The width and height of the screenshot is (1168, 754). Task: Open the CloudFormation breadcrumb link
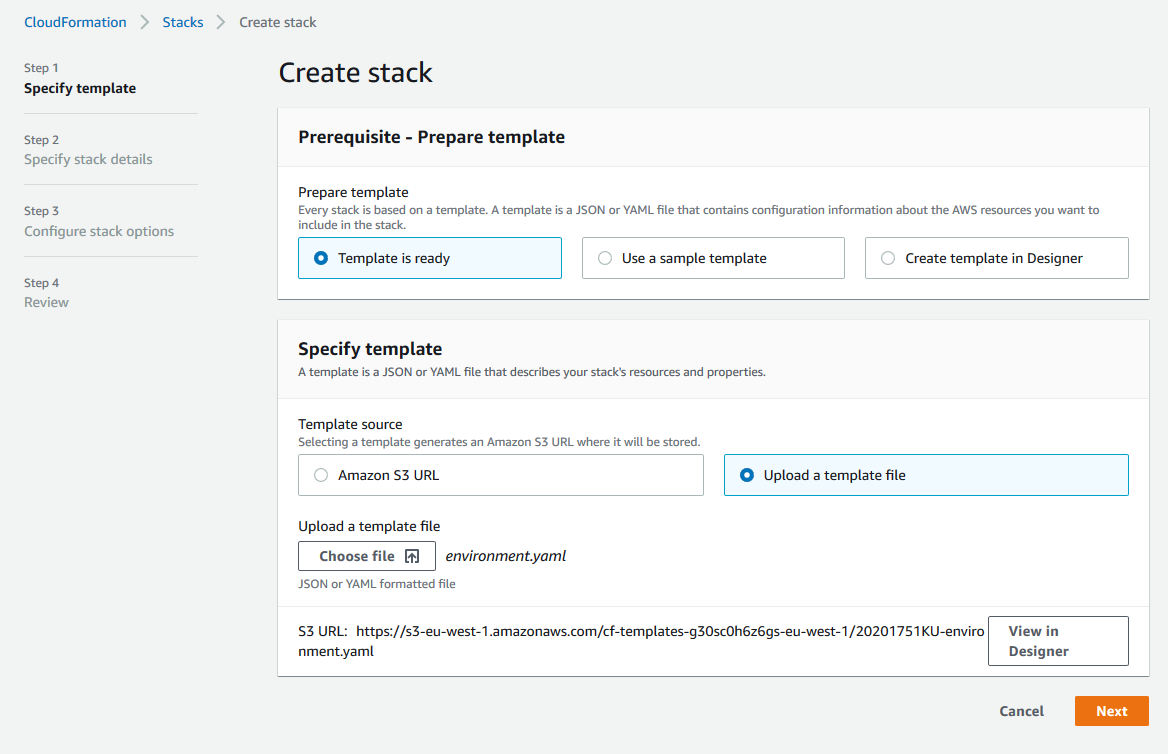coord(75,22)
